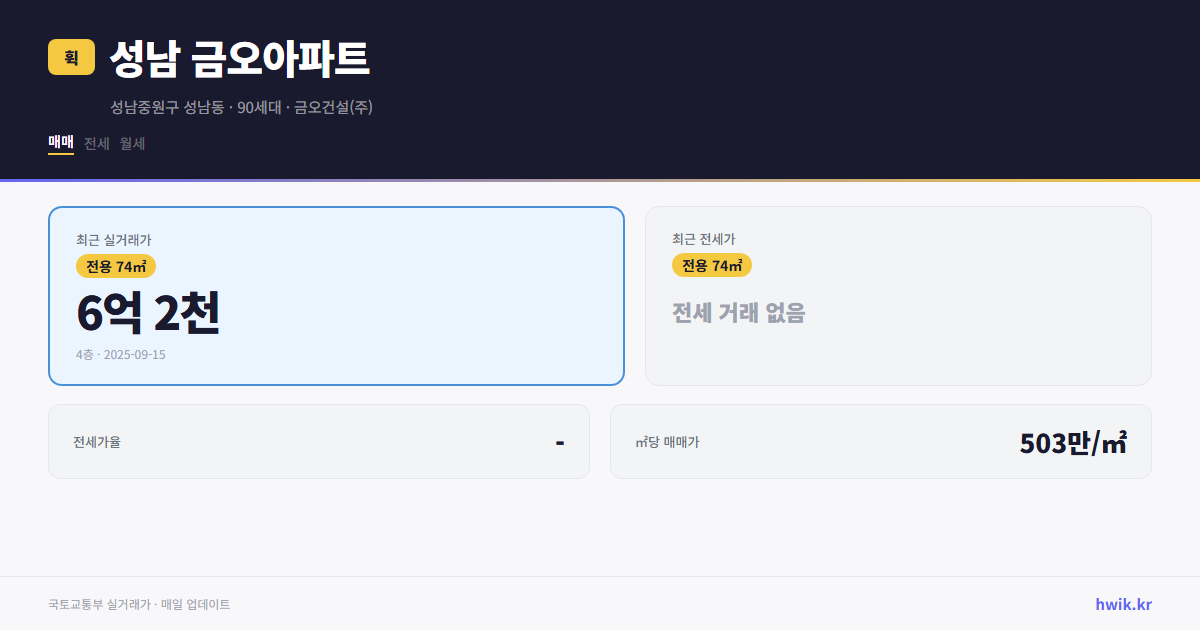Click the 전용 74㎡ badge on jeonse card

(712, 265)
